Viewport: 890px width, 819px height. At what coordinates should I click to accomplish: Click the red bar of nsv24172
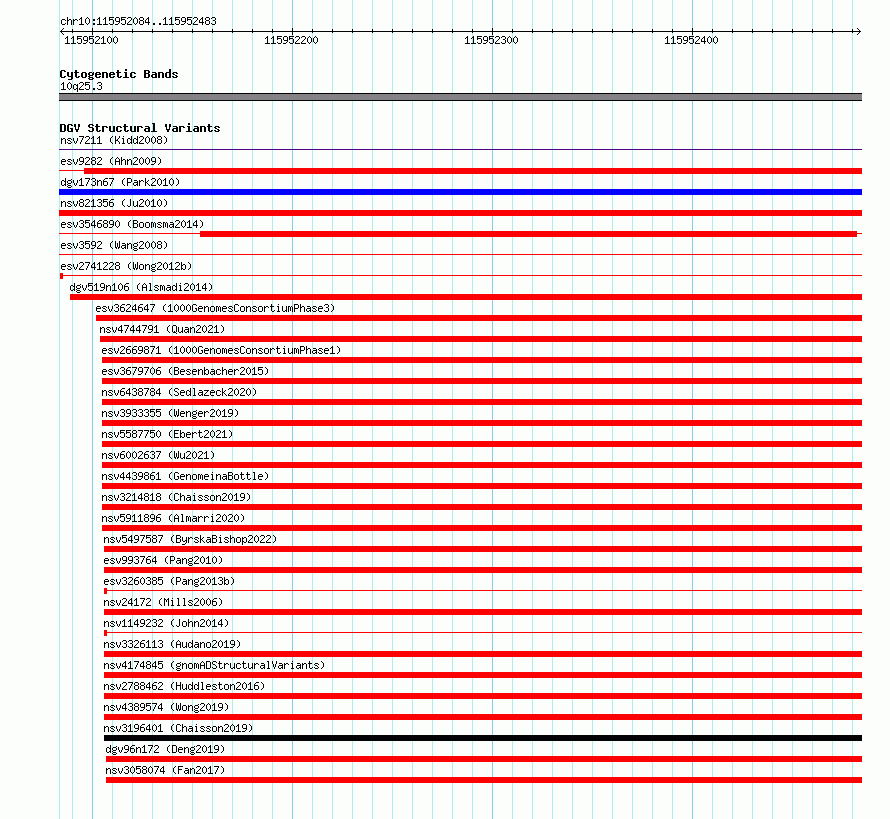(x=483, y=612)
